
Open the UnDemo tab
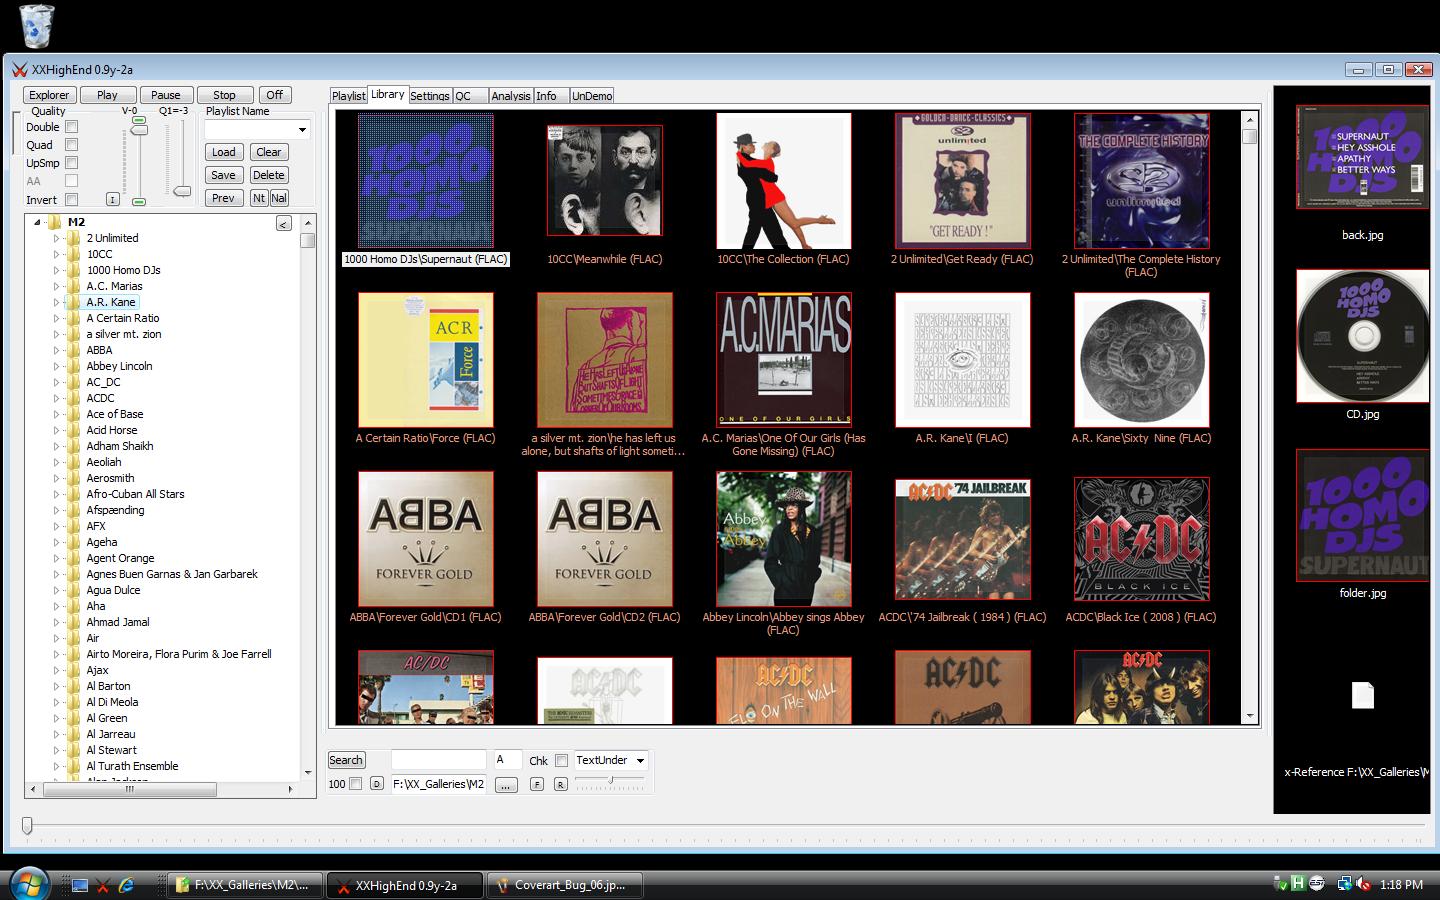click(x=592, y=96)
